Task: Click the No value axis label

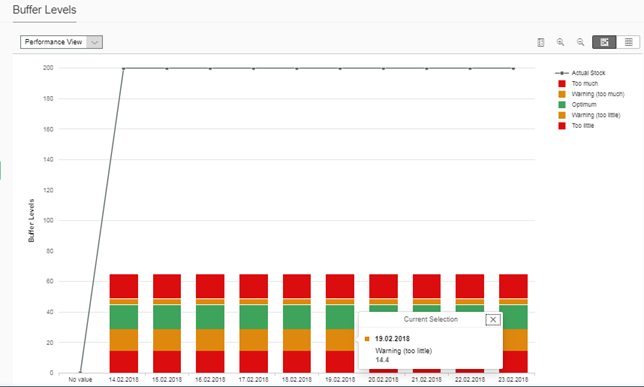Action: coord(80,380)
